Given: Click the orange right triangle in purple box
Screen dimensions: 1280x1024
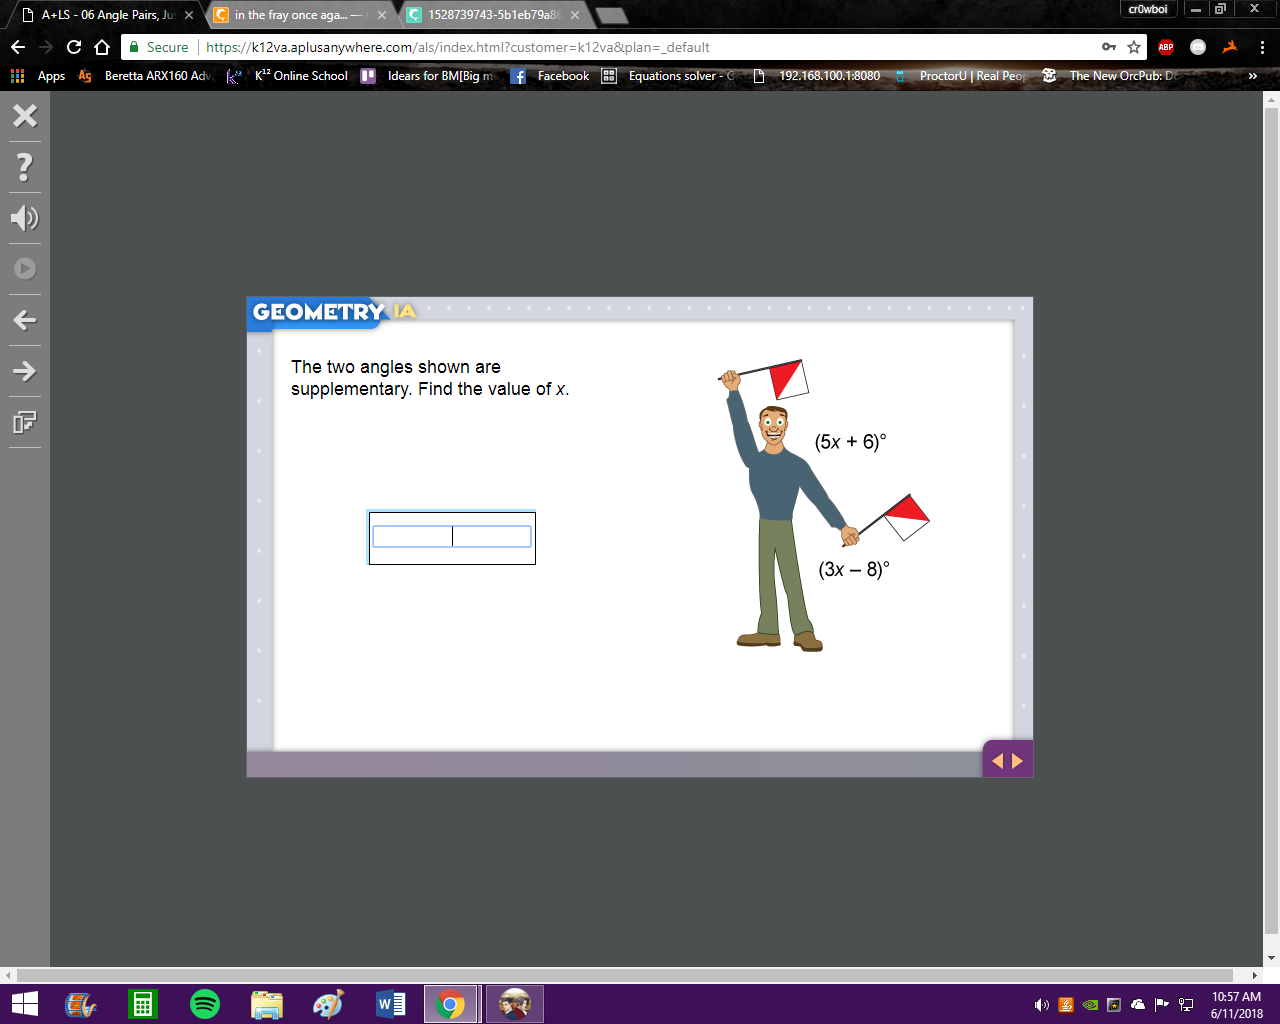Looking at the screenshot, I should tap(1018, 761).
